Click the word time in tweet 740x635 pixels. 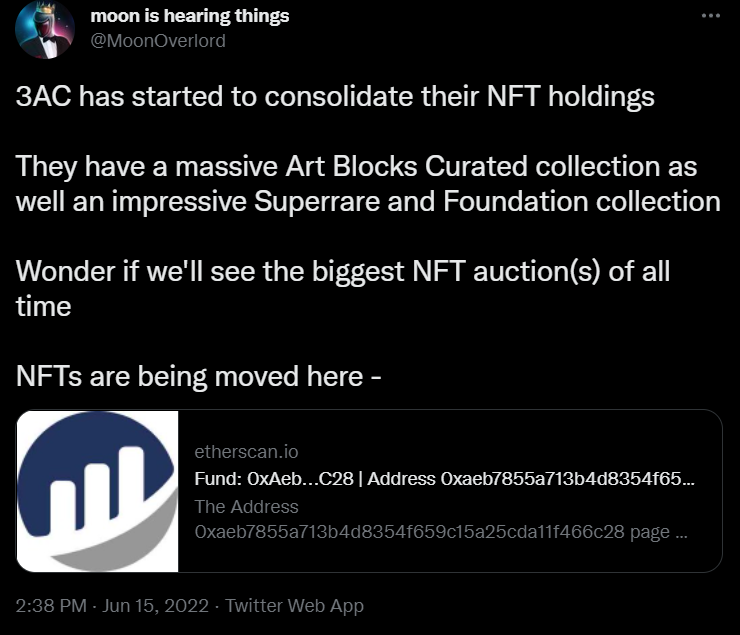43,307
